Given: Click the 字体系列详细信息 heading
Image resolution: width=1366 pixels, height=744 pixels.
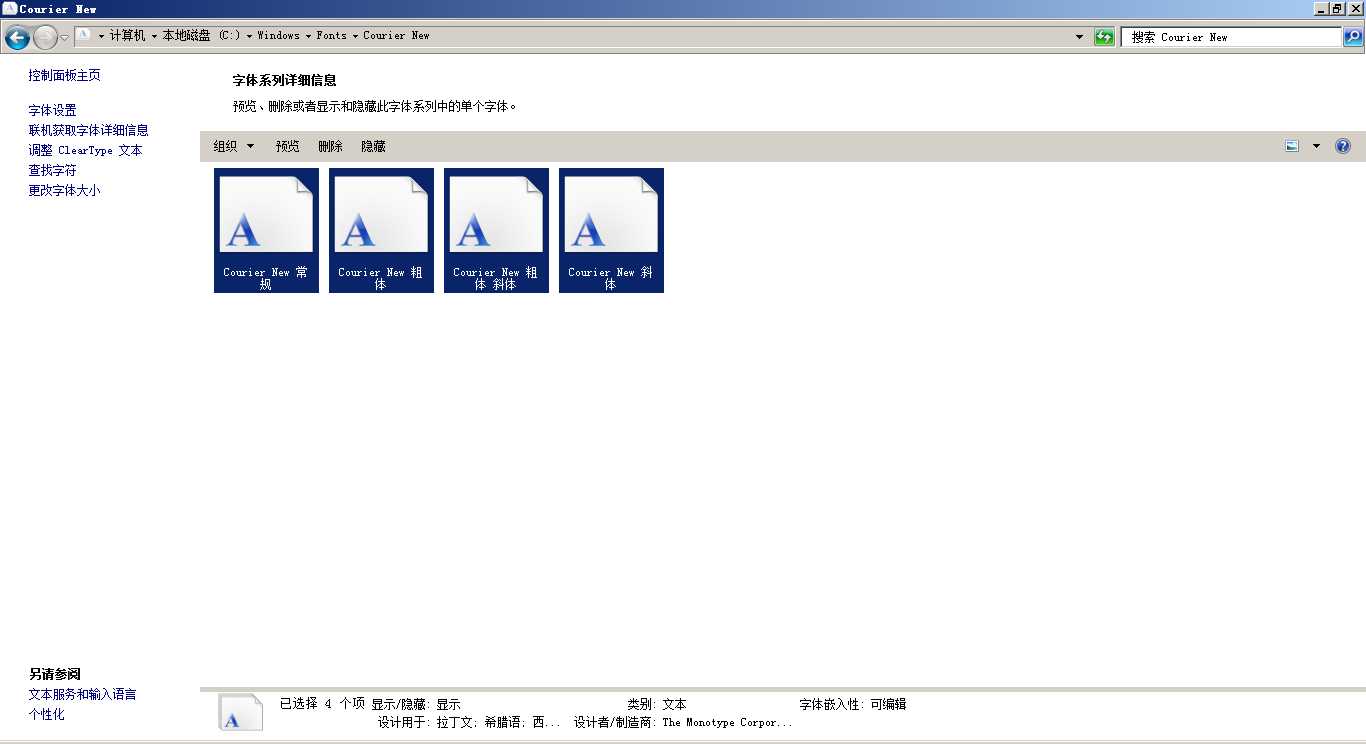Looking at the screenshot, I should tap(284, 80).
